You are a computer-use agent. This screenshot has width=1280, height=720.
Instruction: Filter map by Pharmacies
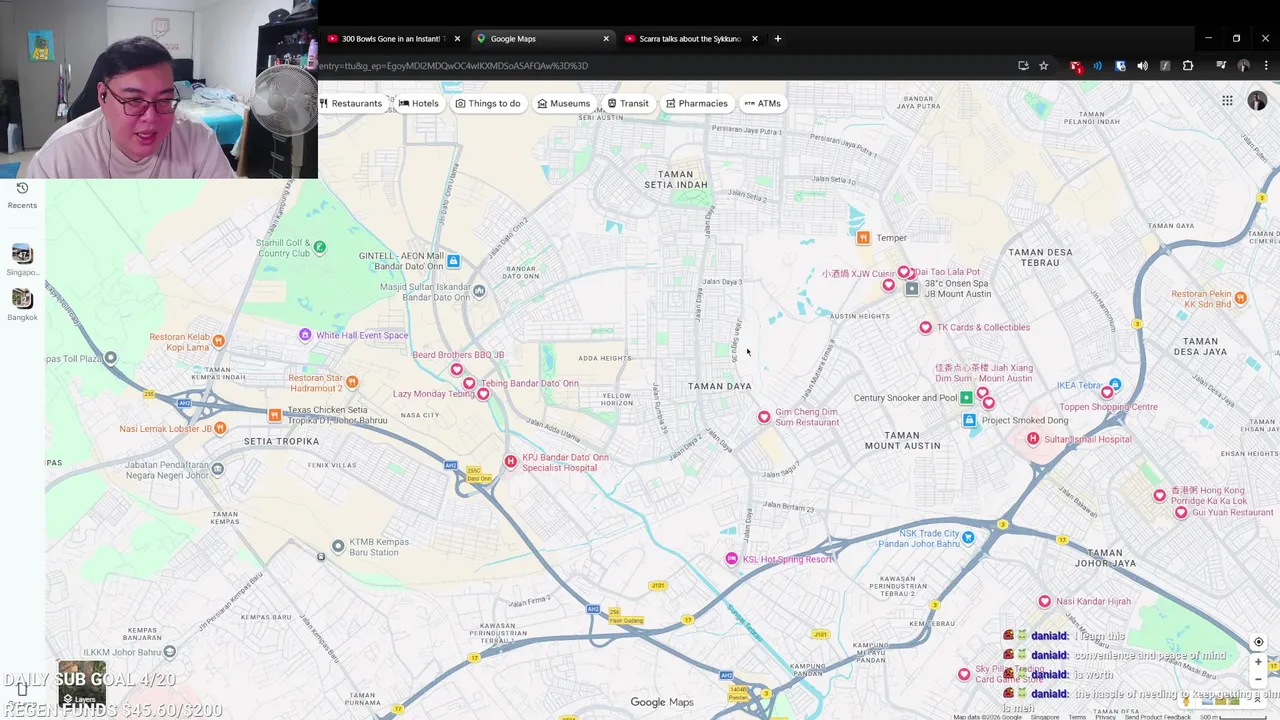click(696, 103)
